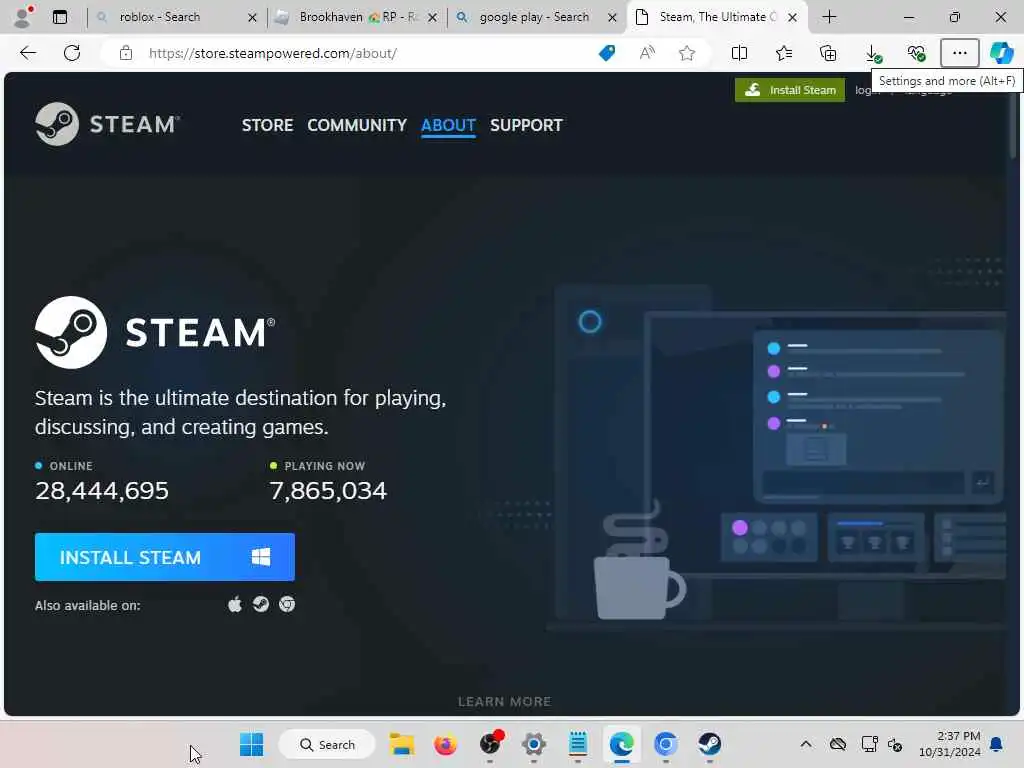Open the Windows Start menu
This screenshot has height=768, width=1024.
[x=251, y=744]
